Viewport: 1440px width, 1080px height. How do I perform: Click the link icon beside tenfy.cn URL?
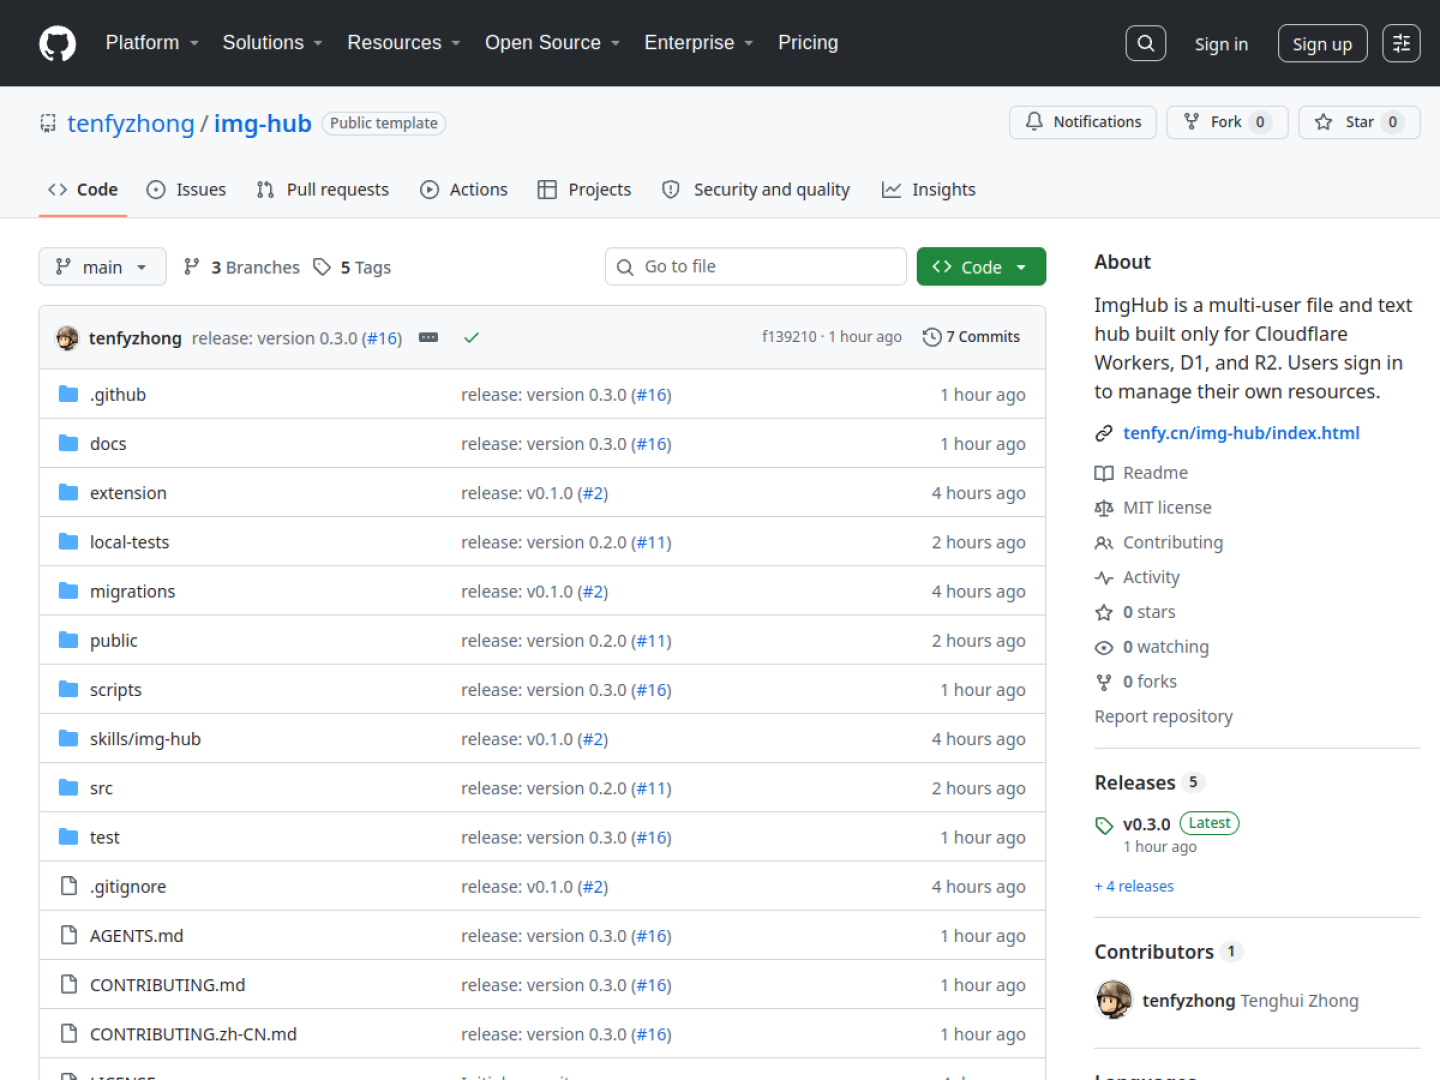pyautogui.click(x=1104, y=433)
